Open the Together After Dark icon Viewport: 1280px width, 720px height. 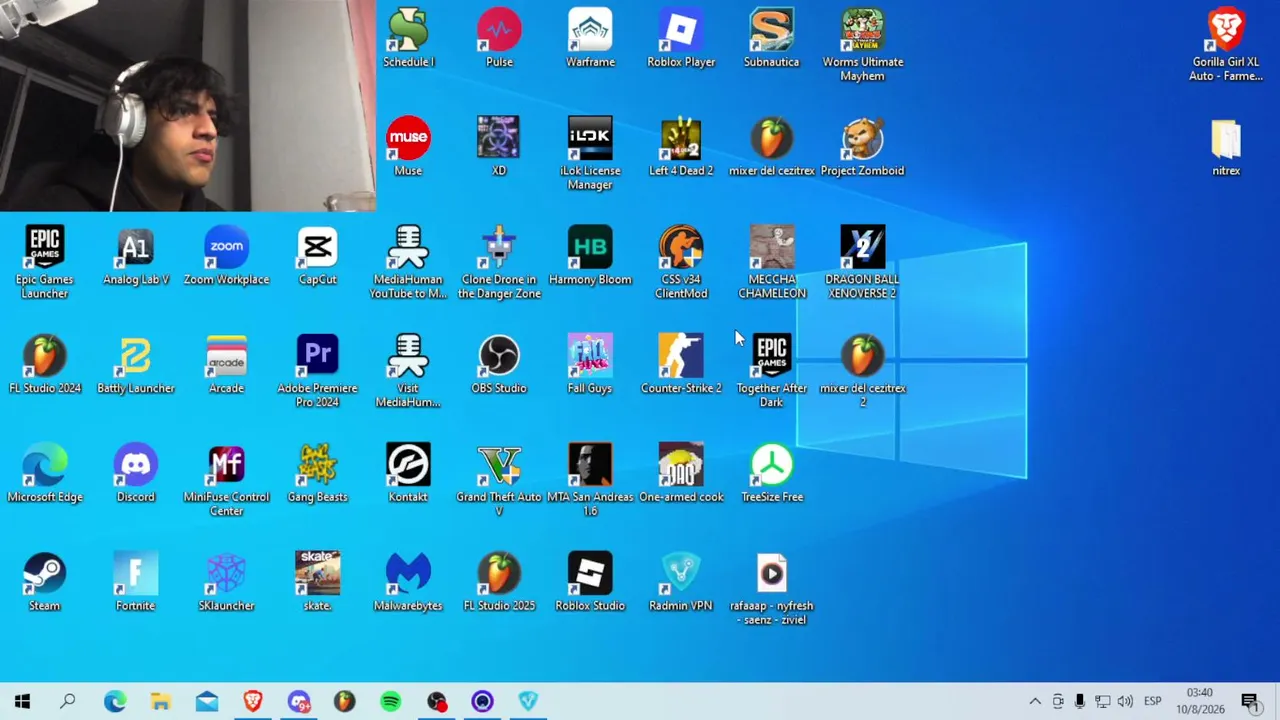click(771, 372)
